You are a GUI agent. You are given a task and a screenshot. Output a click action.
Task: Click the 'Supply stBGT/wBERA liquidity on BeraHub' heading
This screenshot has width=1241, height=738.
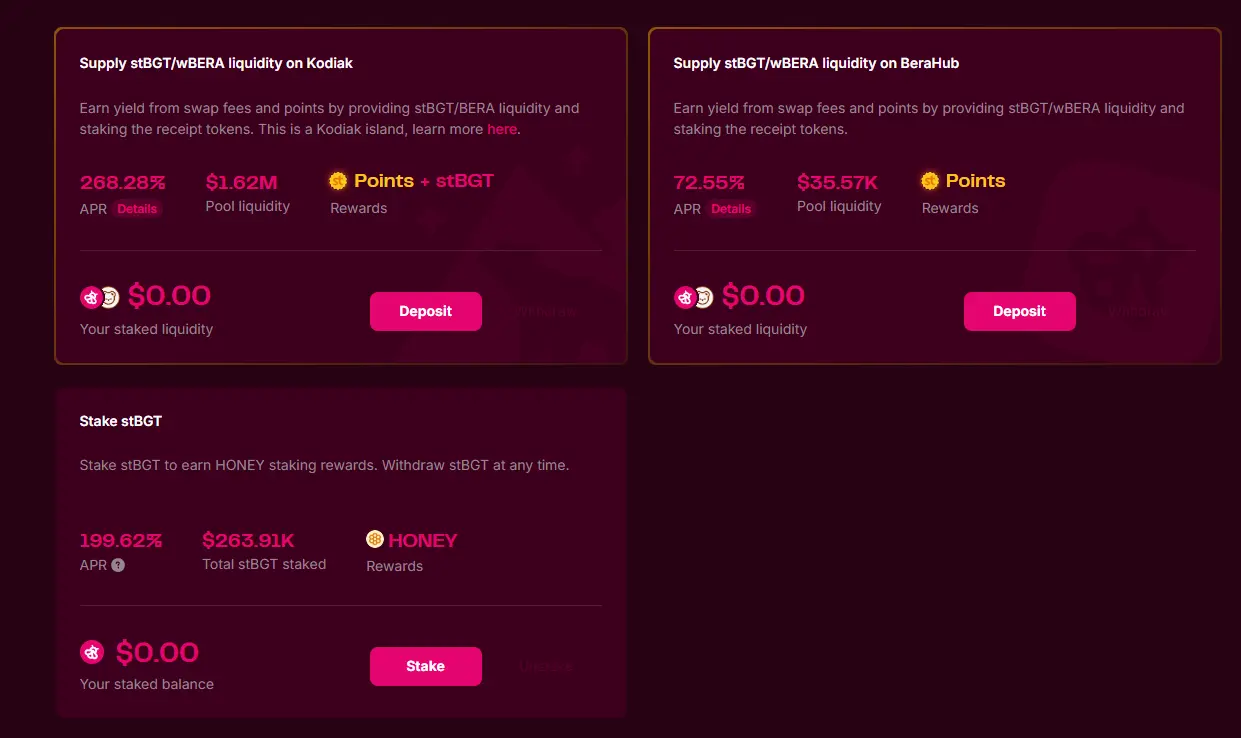pyautogui.click(x=816, y=63)
